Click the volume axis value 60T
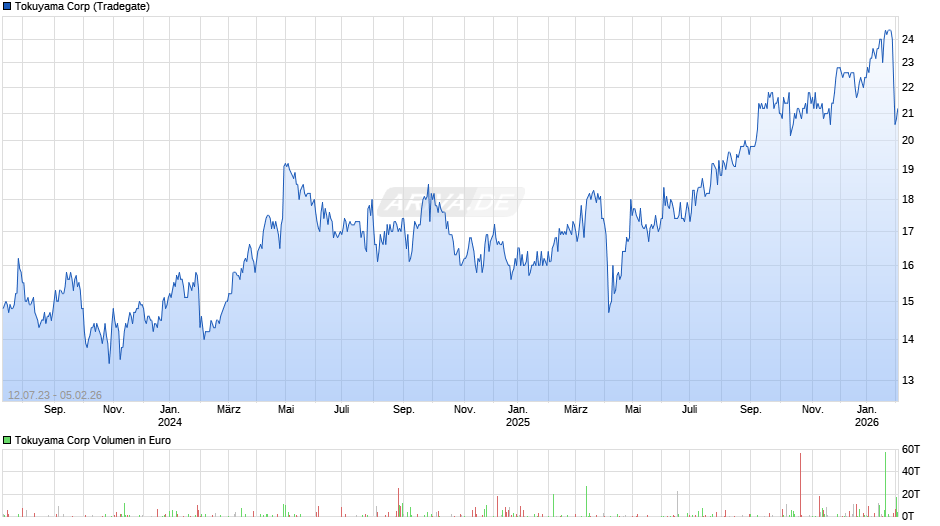940x526 pixels. 911,450
